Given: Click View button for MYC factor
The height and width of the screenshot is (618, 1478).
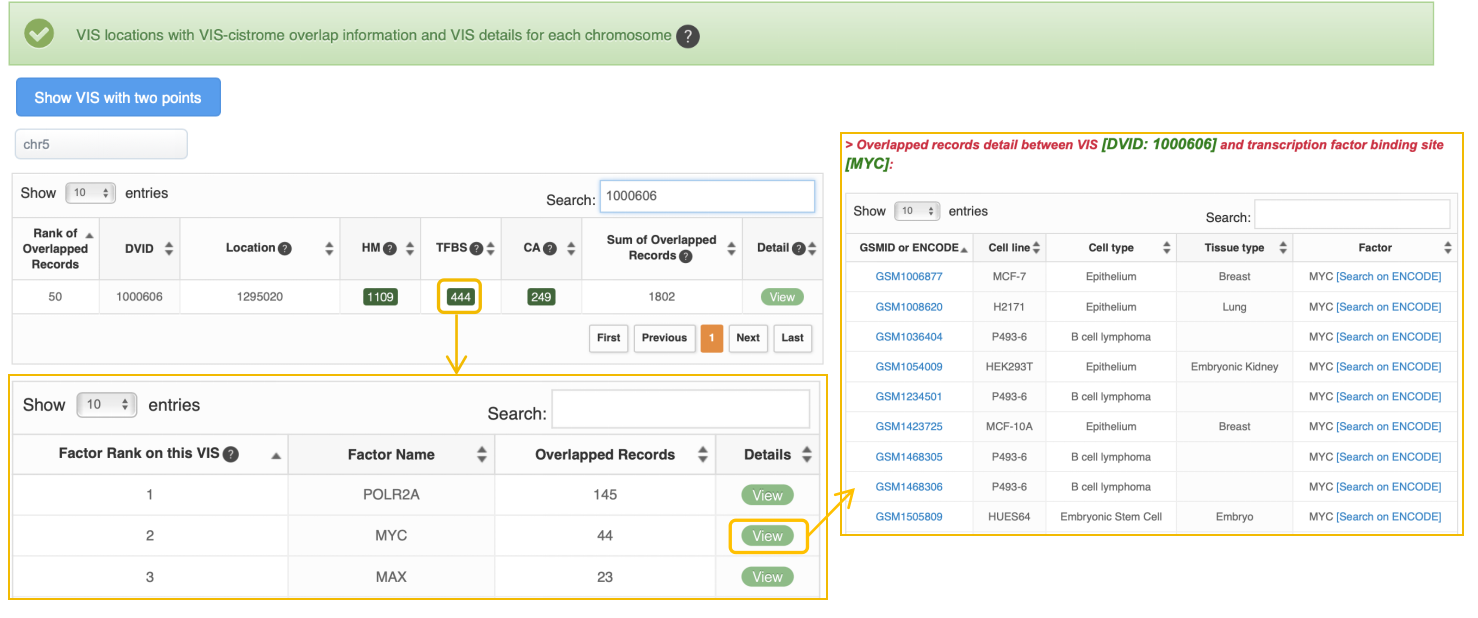Looking at the screenshot, I should (x=767, y=536).
